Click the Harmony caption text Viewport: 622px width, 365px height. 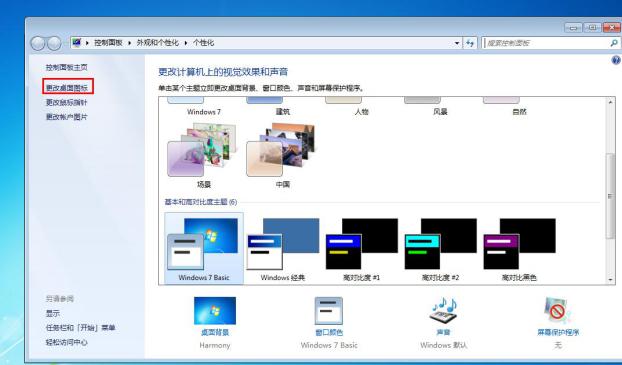click(215, 346)
